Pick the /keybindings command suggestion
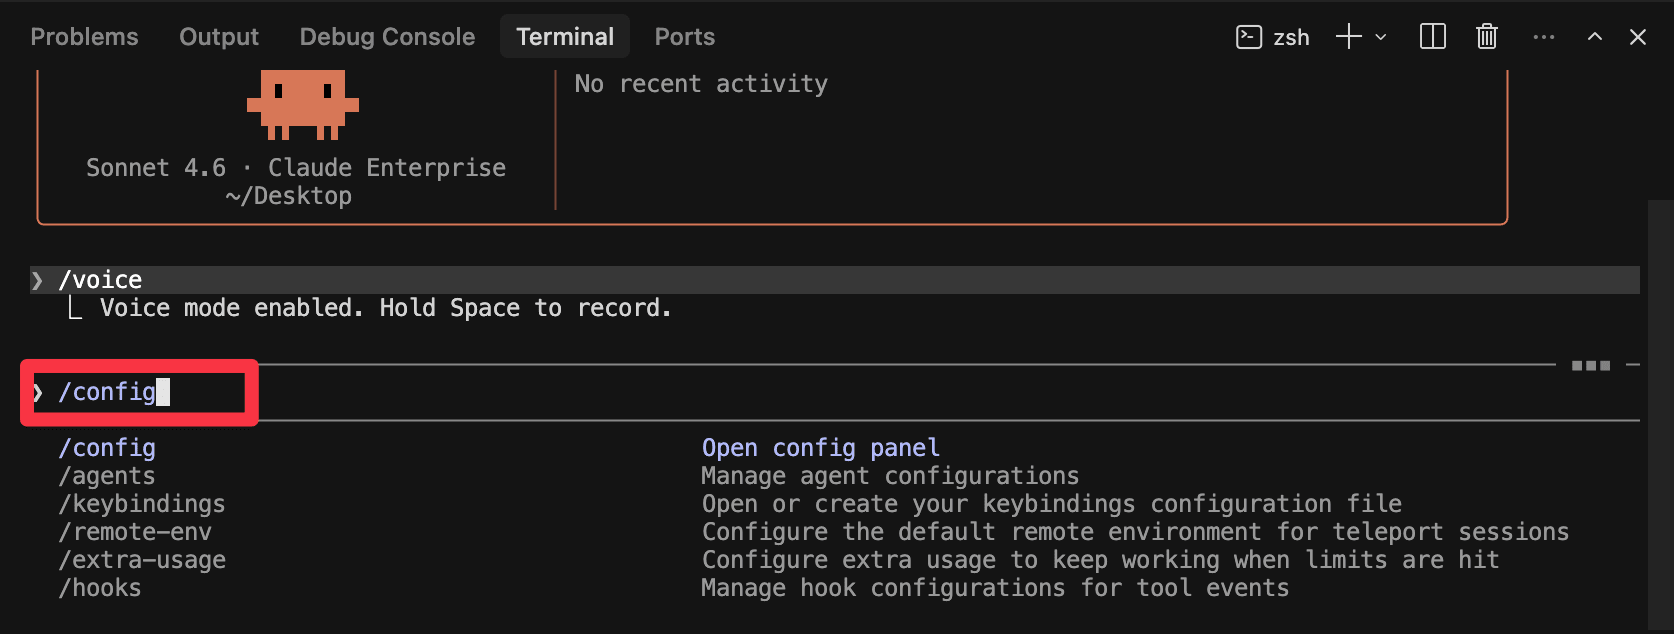 click(142, 504)
